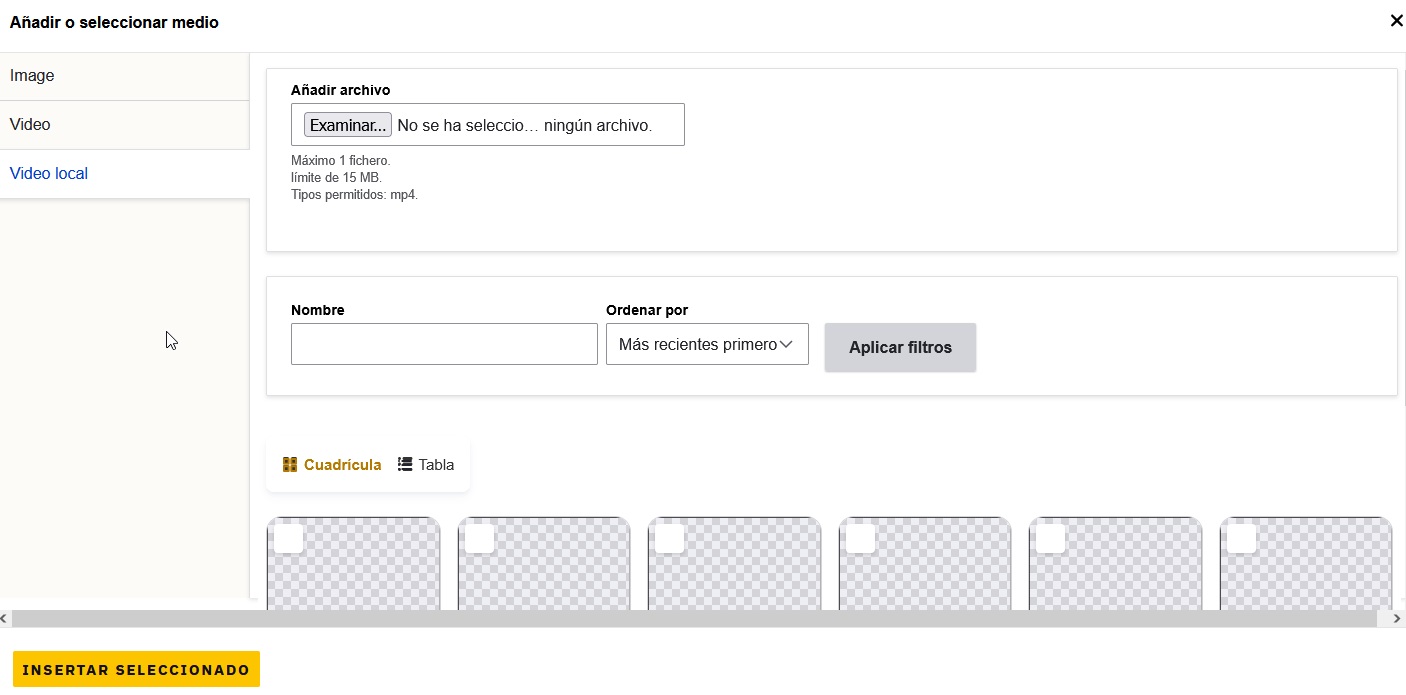The image size is (1406, 695).
Task: Toggle the fifth media thumbnail checkbox
Action: [x=1051, y=539]
